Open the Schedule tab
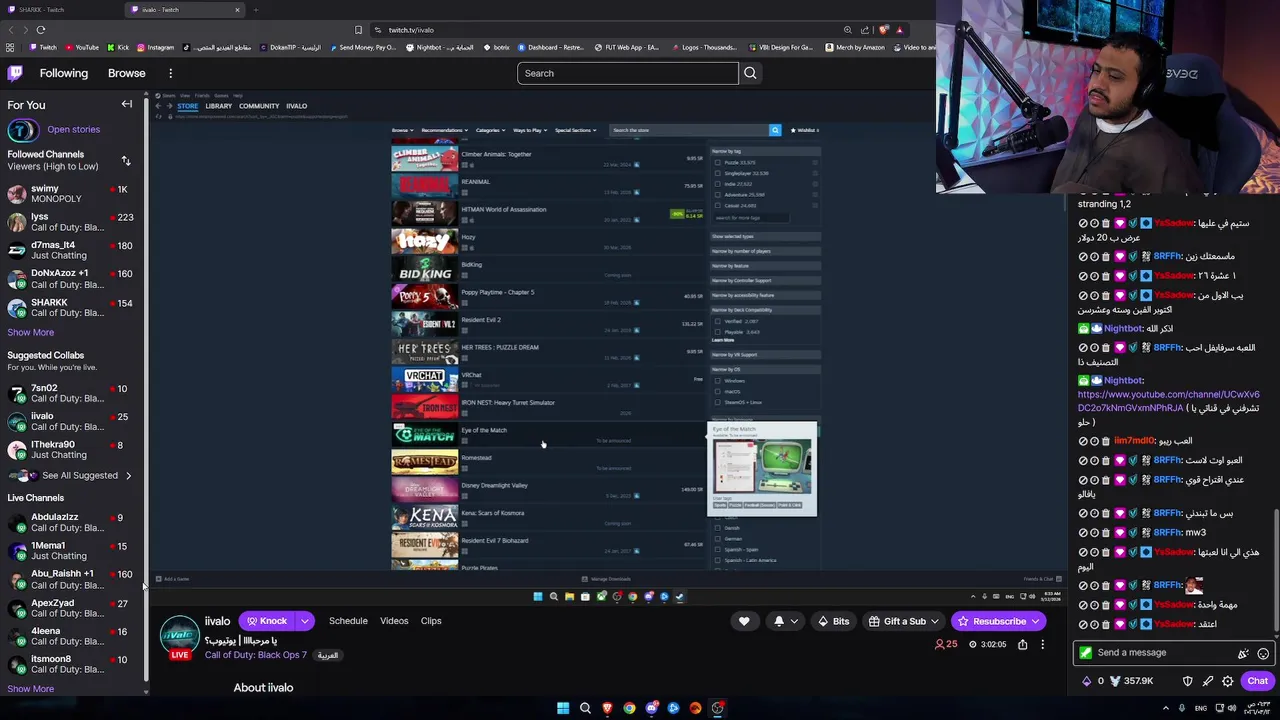Image resolution: width=1280 pixels, height=720 pixels. click(x=348, y=621)
